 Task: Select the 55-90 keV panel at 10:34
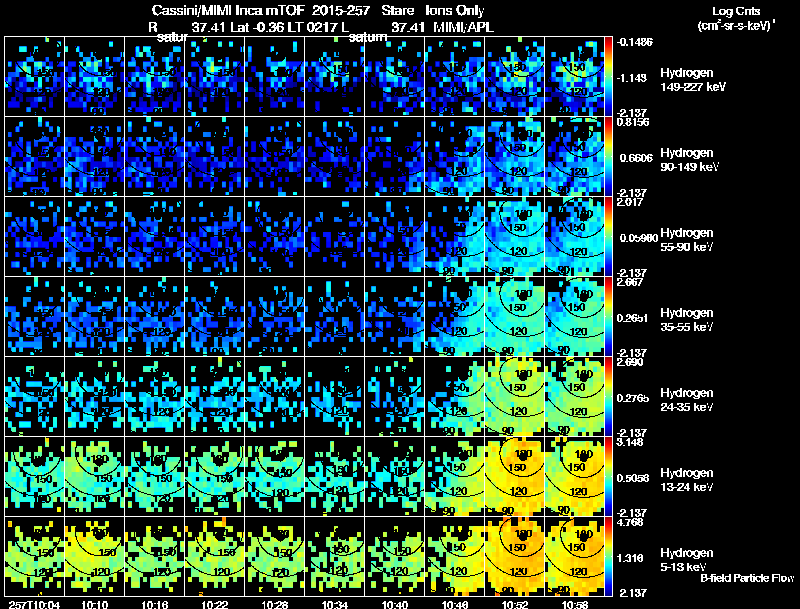(x=335, y=237)
